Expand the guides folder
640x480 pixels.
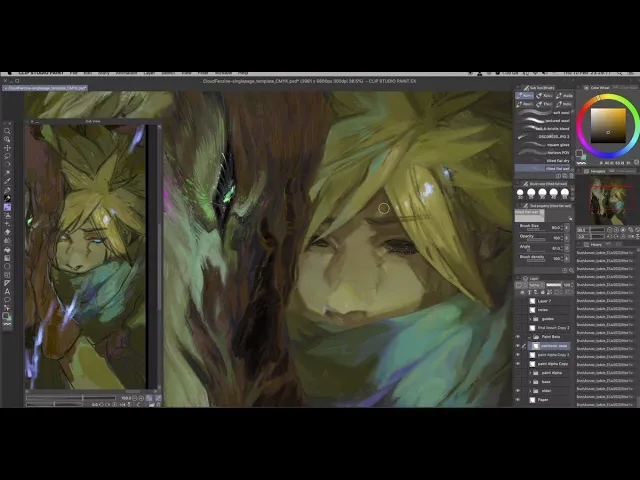click(x=530, y=319)
